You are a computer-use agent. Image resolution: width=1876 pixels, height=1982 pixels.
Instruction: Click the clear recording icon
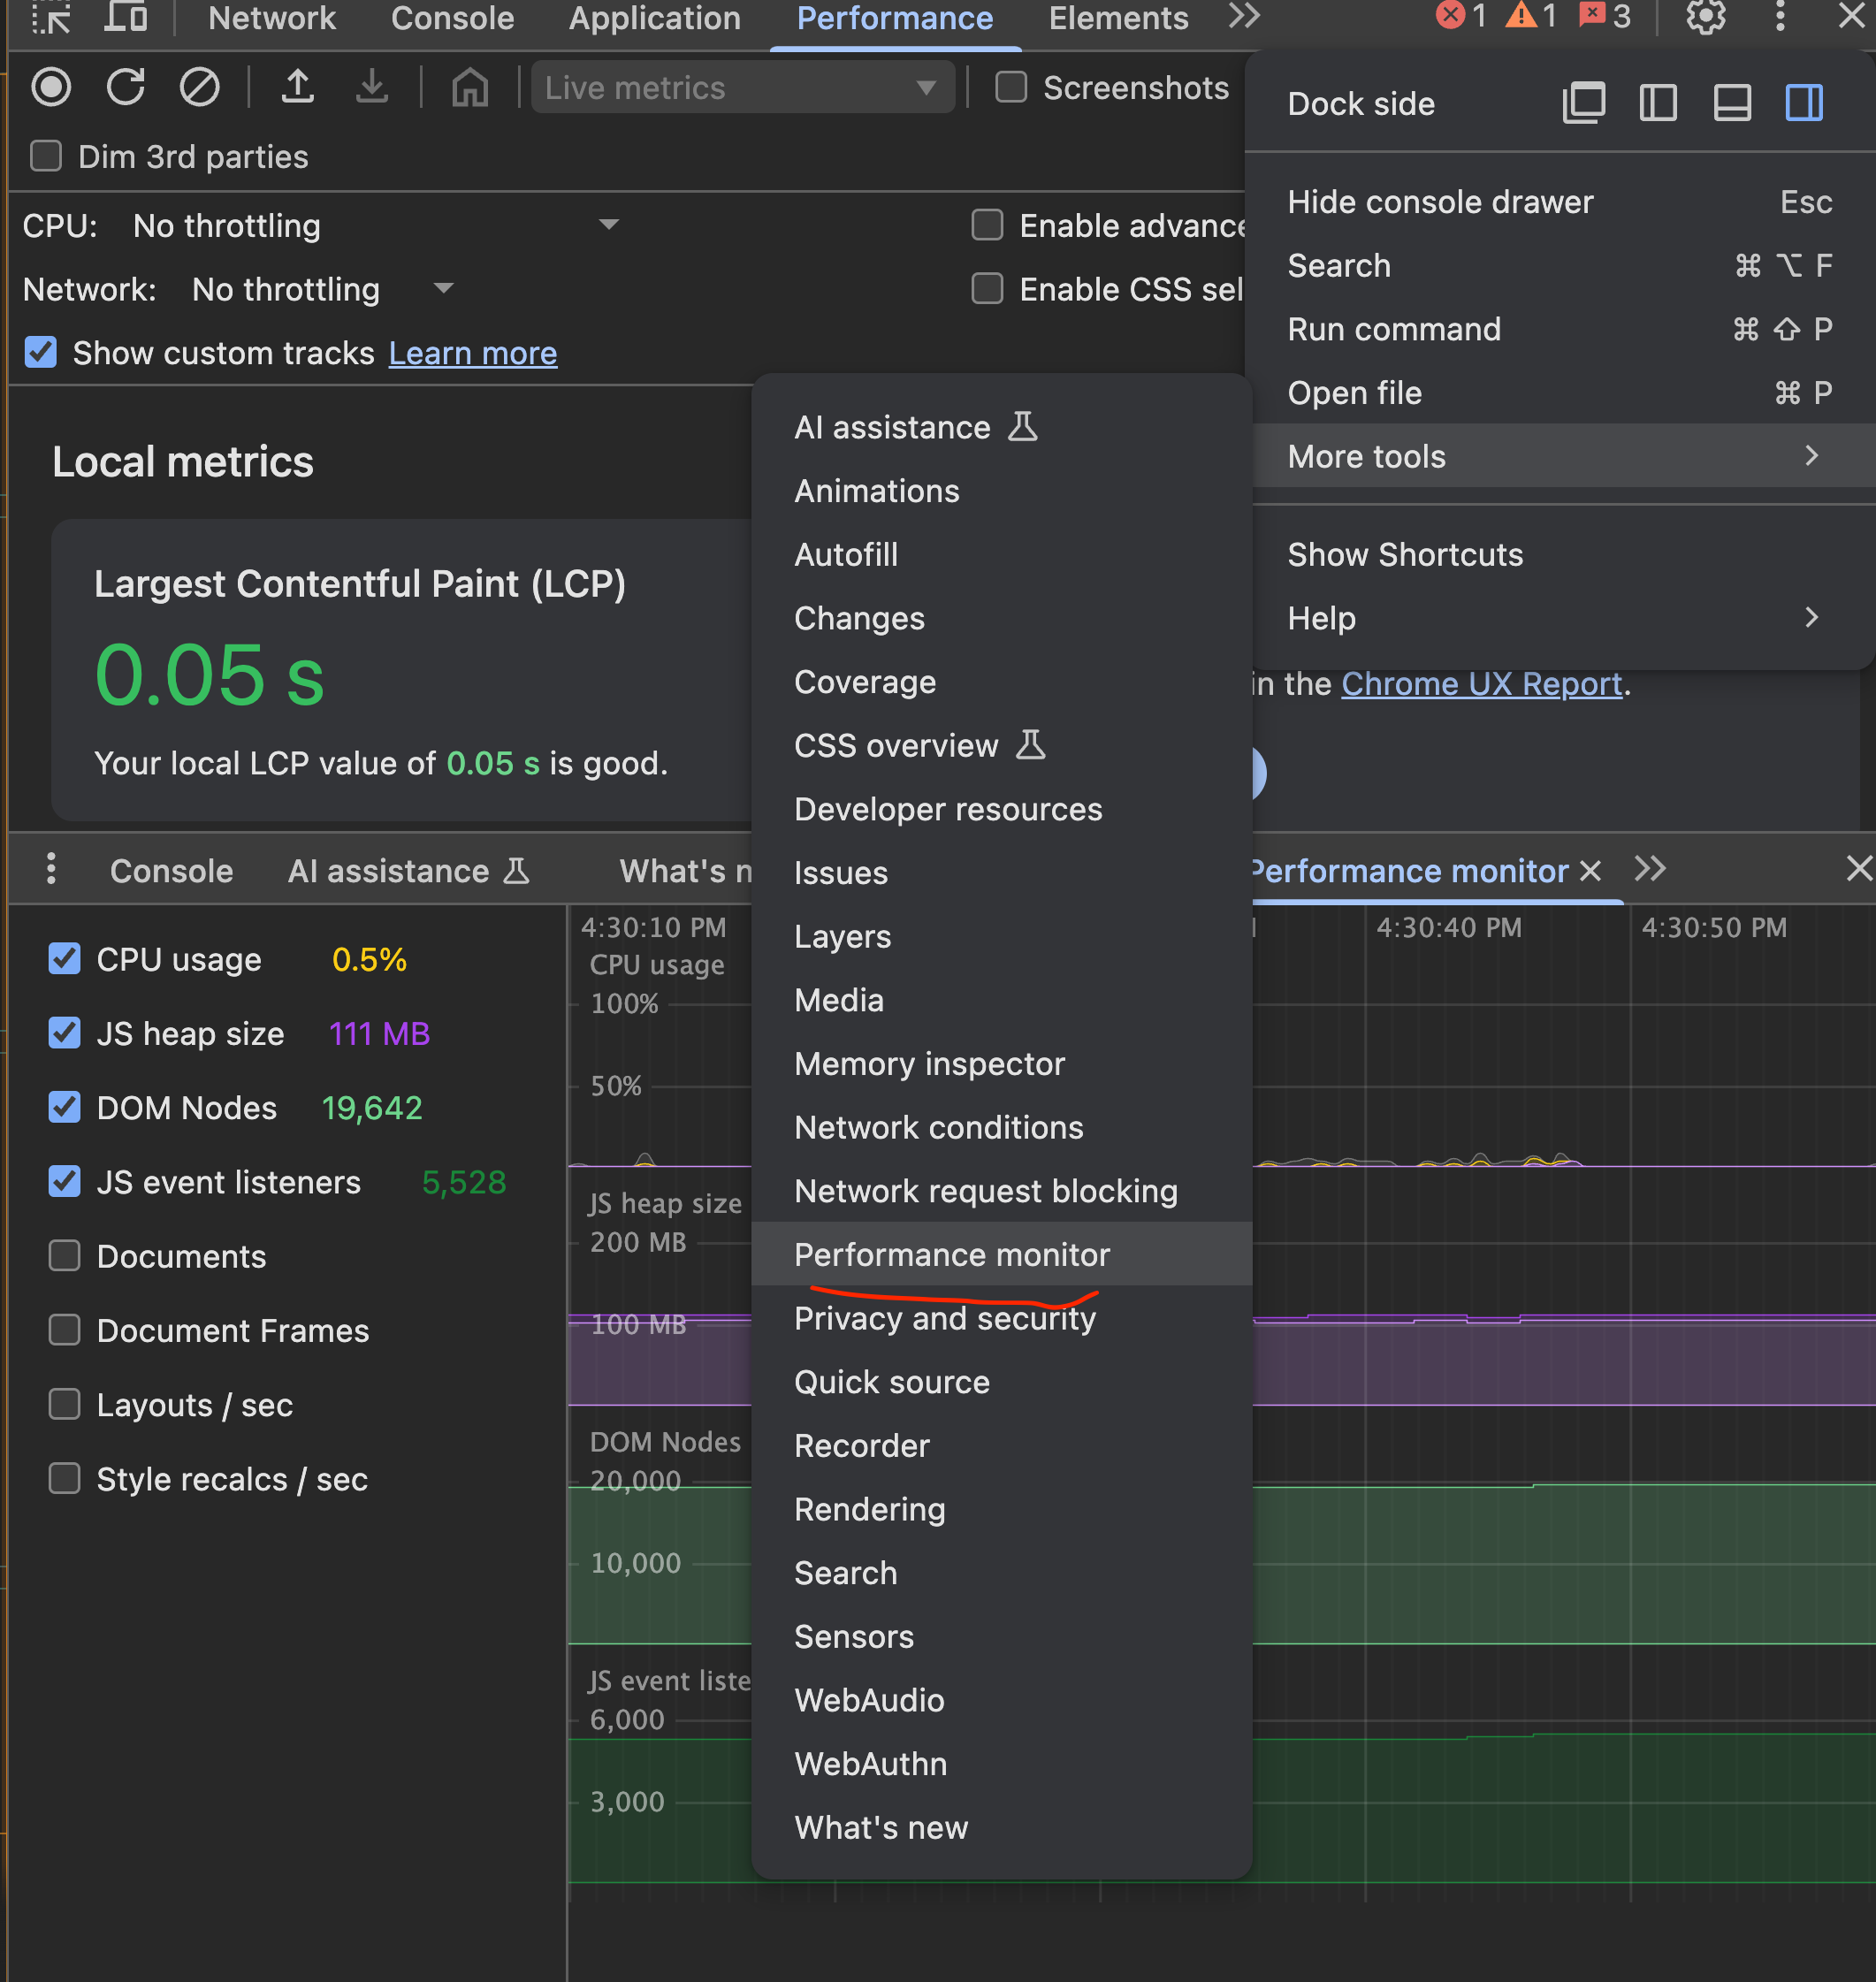pyautogui.click(x=199, y=87)
